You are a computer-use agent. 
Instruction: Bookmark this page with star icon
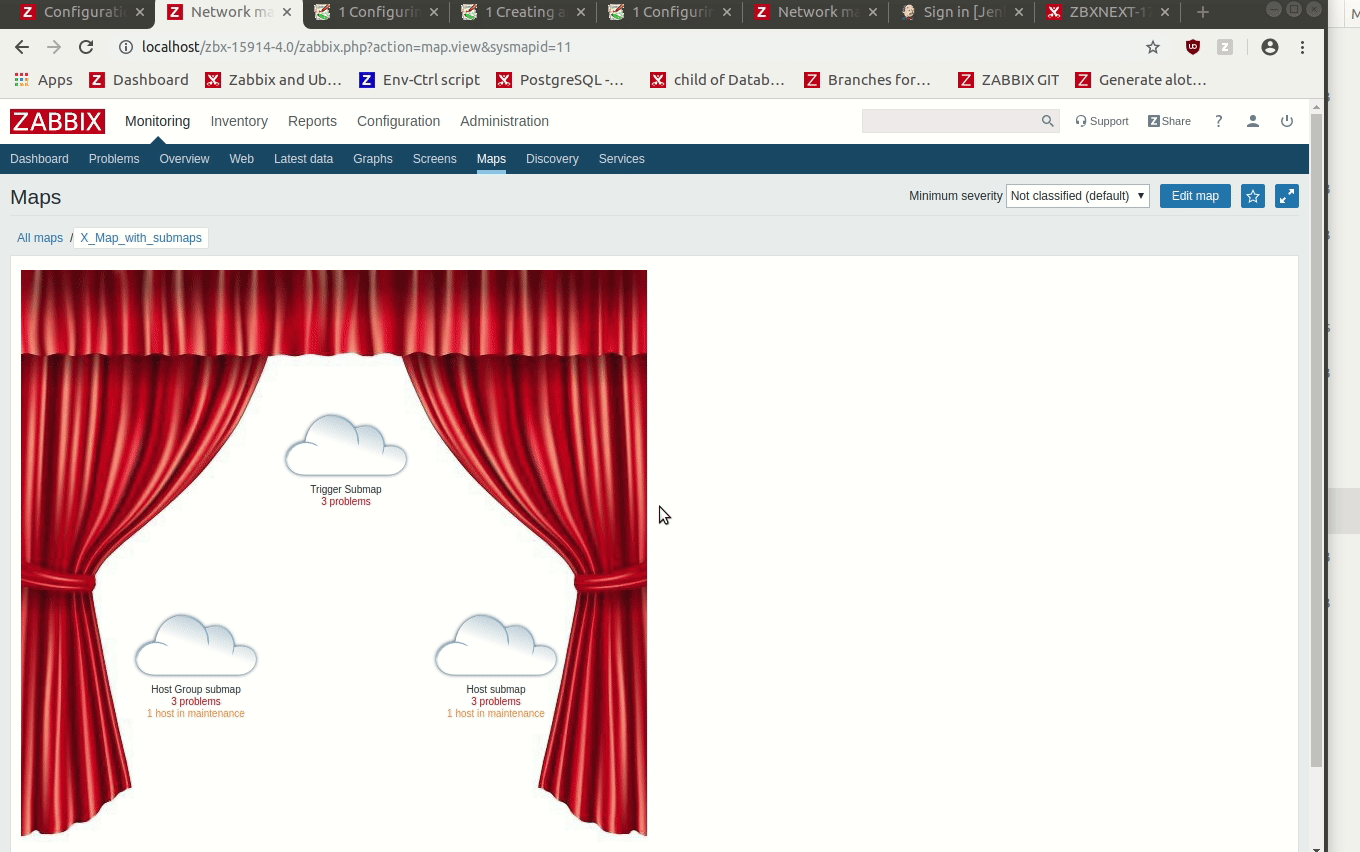point(1153,47)
